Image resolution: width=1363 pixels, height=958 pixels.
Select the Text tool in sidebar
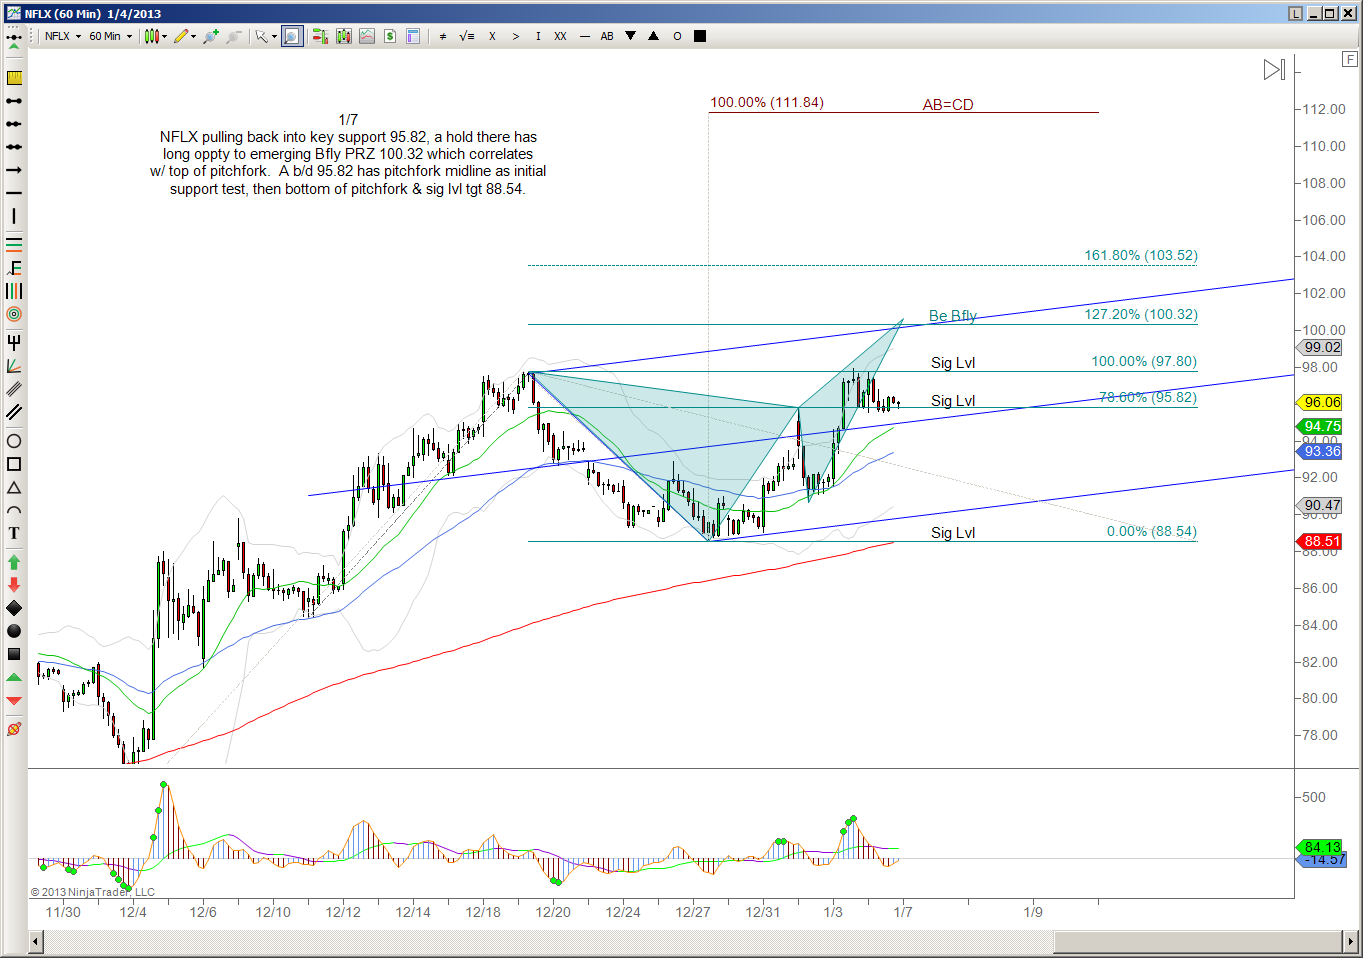[14, 533]
